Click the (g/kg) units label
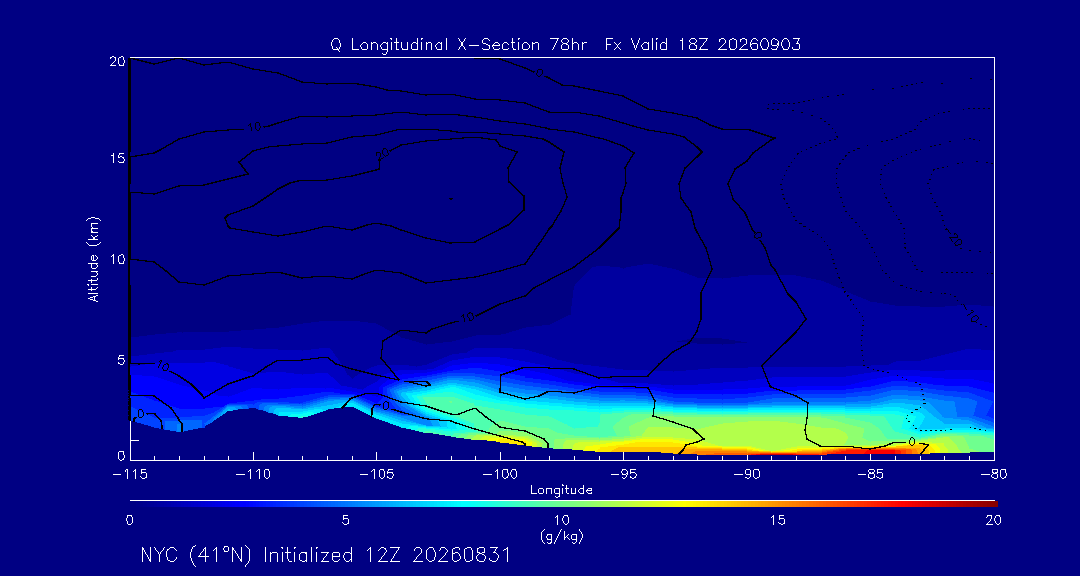 [x=561, y=537]
